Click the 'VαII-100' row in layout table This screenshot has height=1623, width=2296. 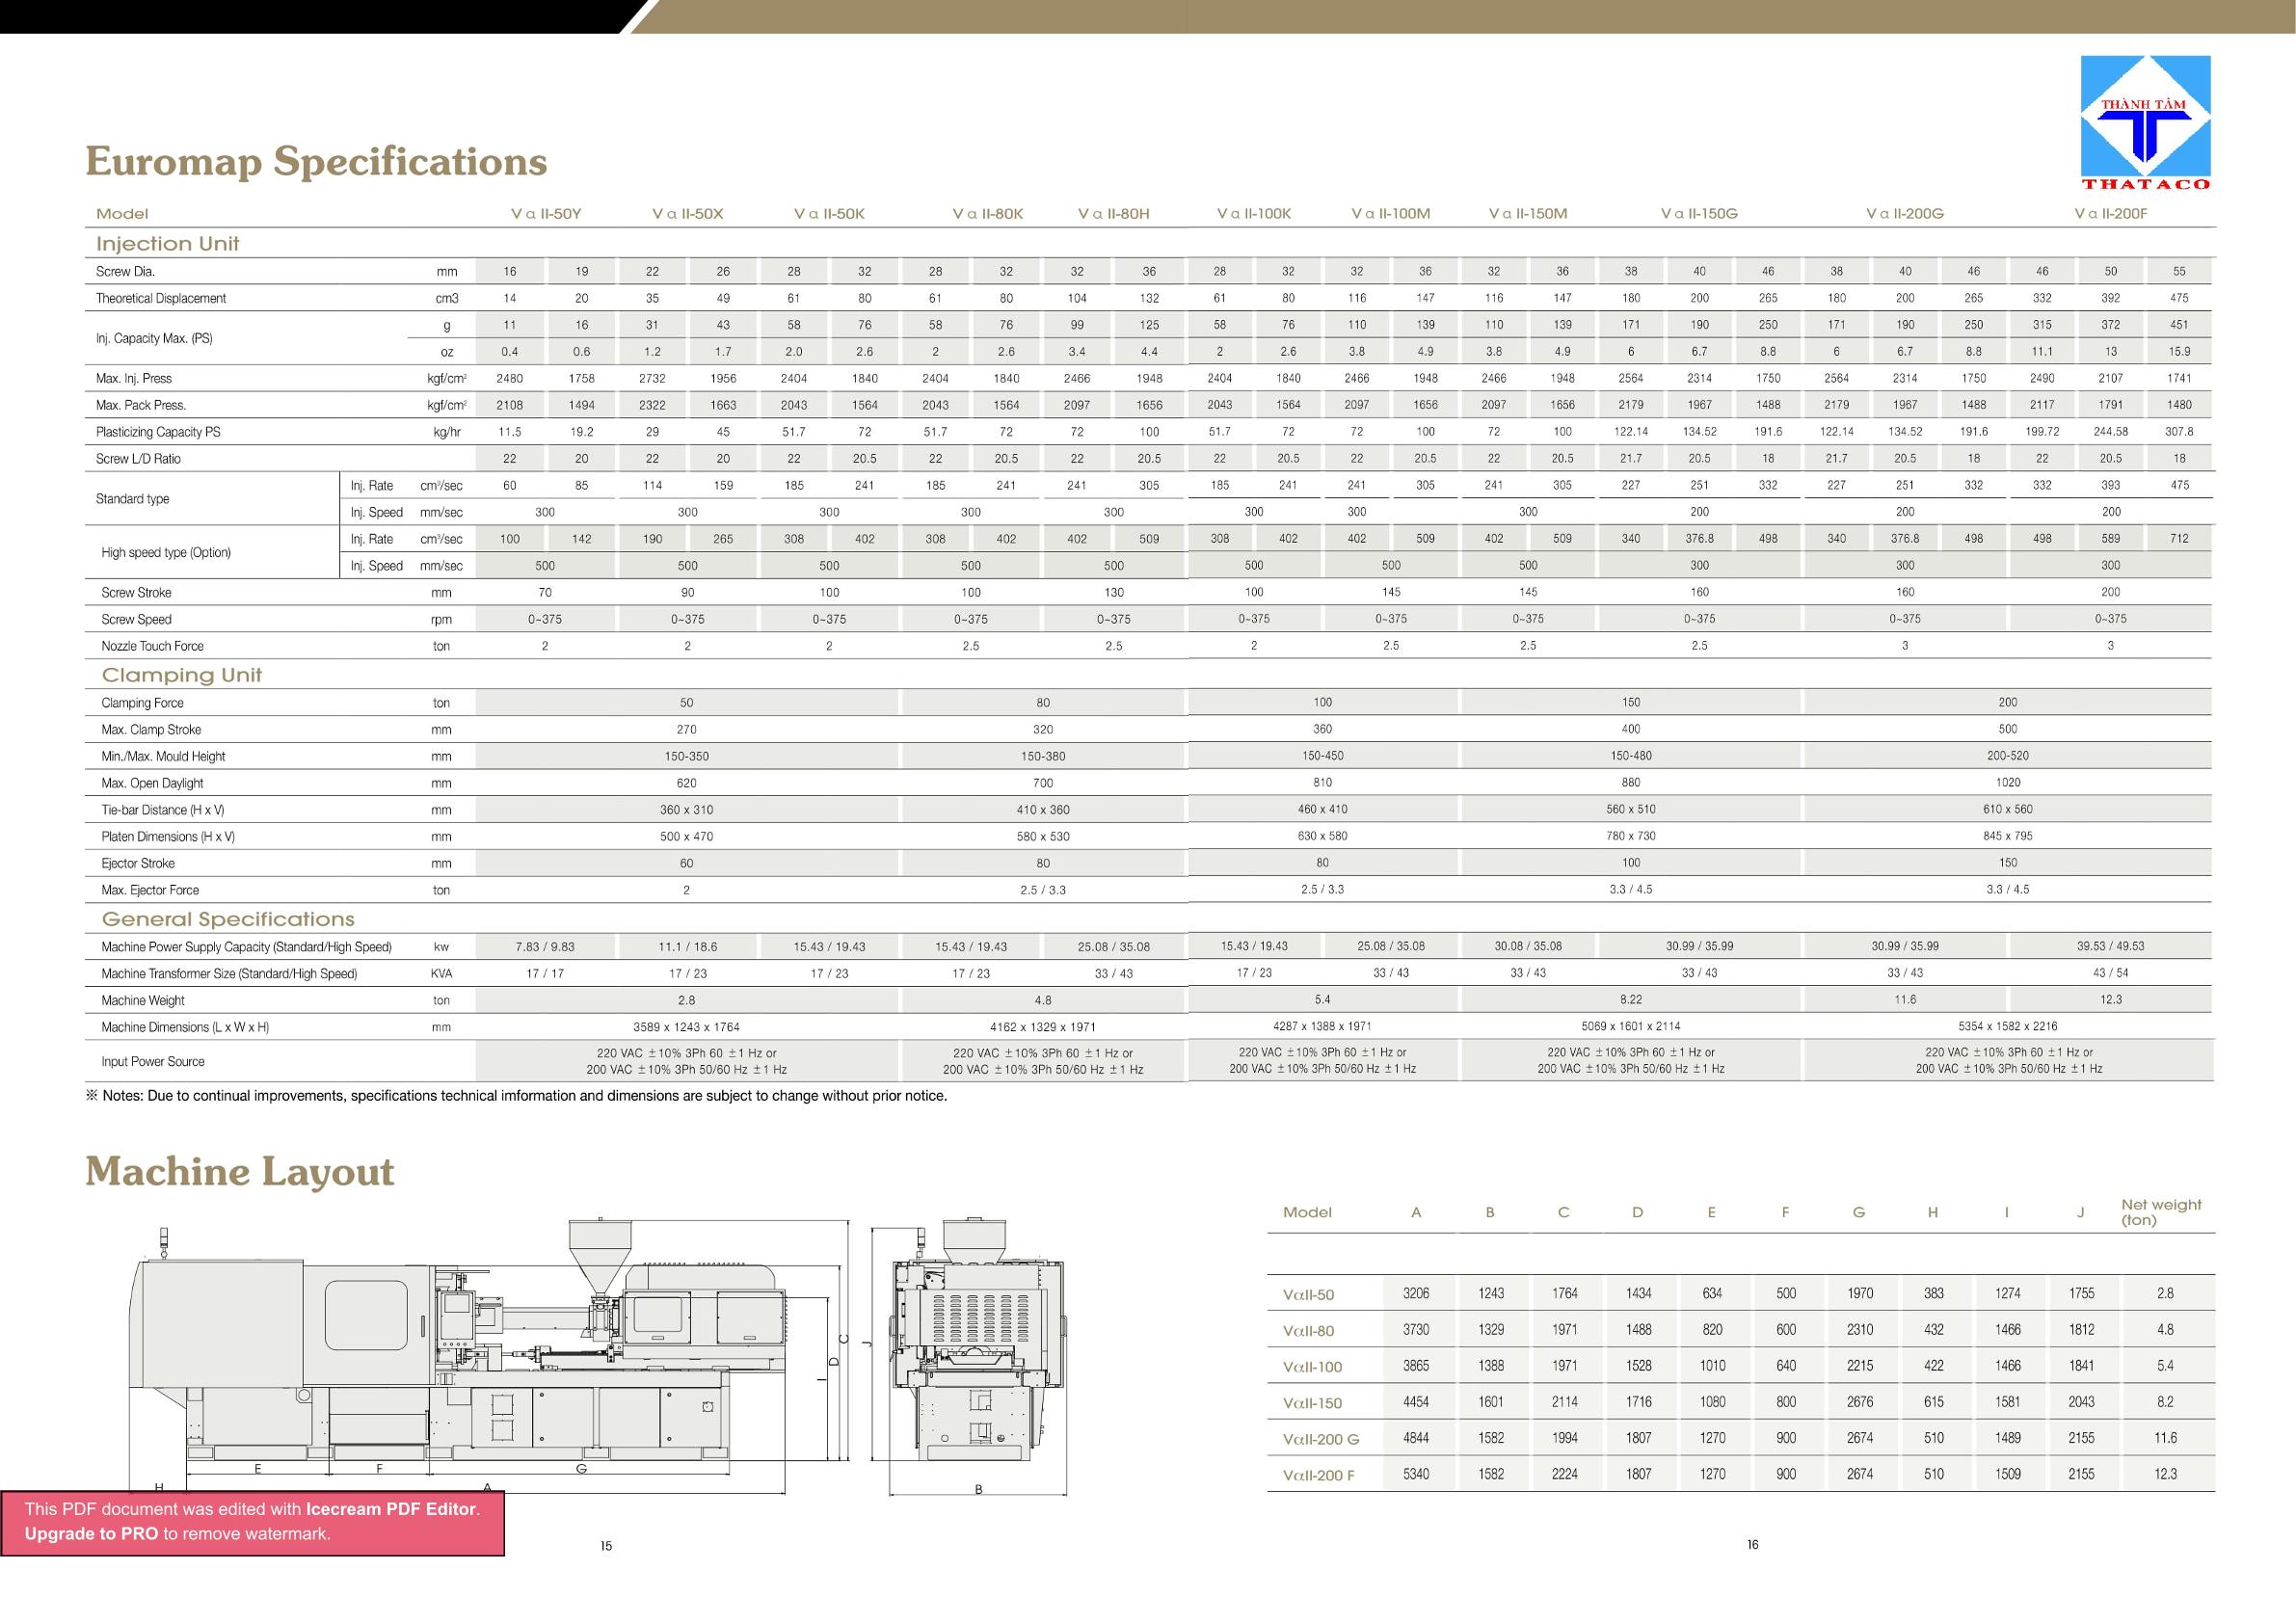(1741, 1365)
